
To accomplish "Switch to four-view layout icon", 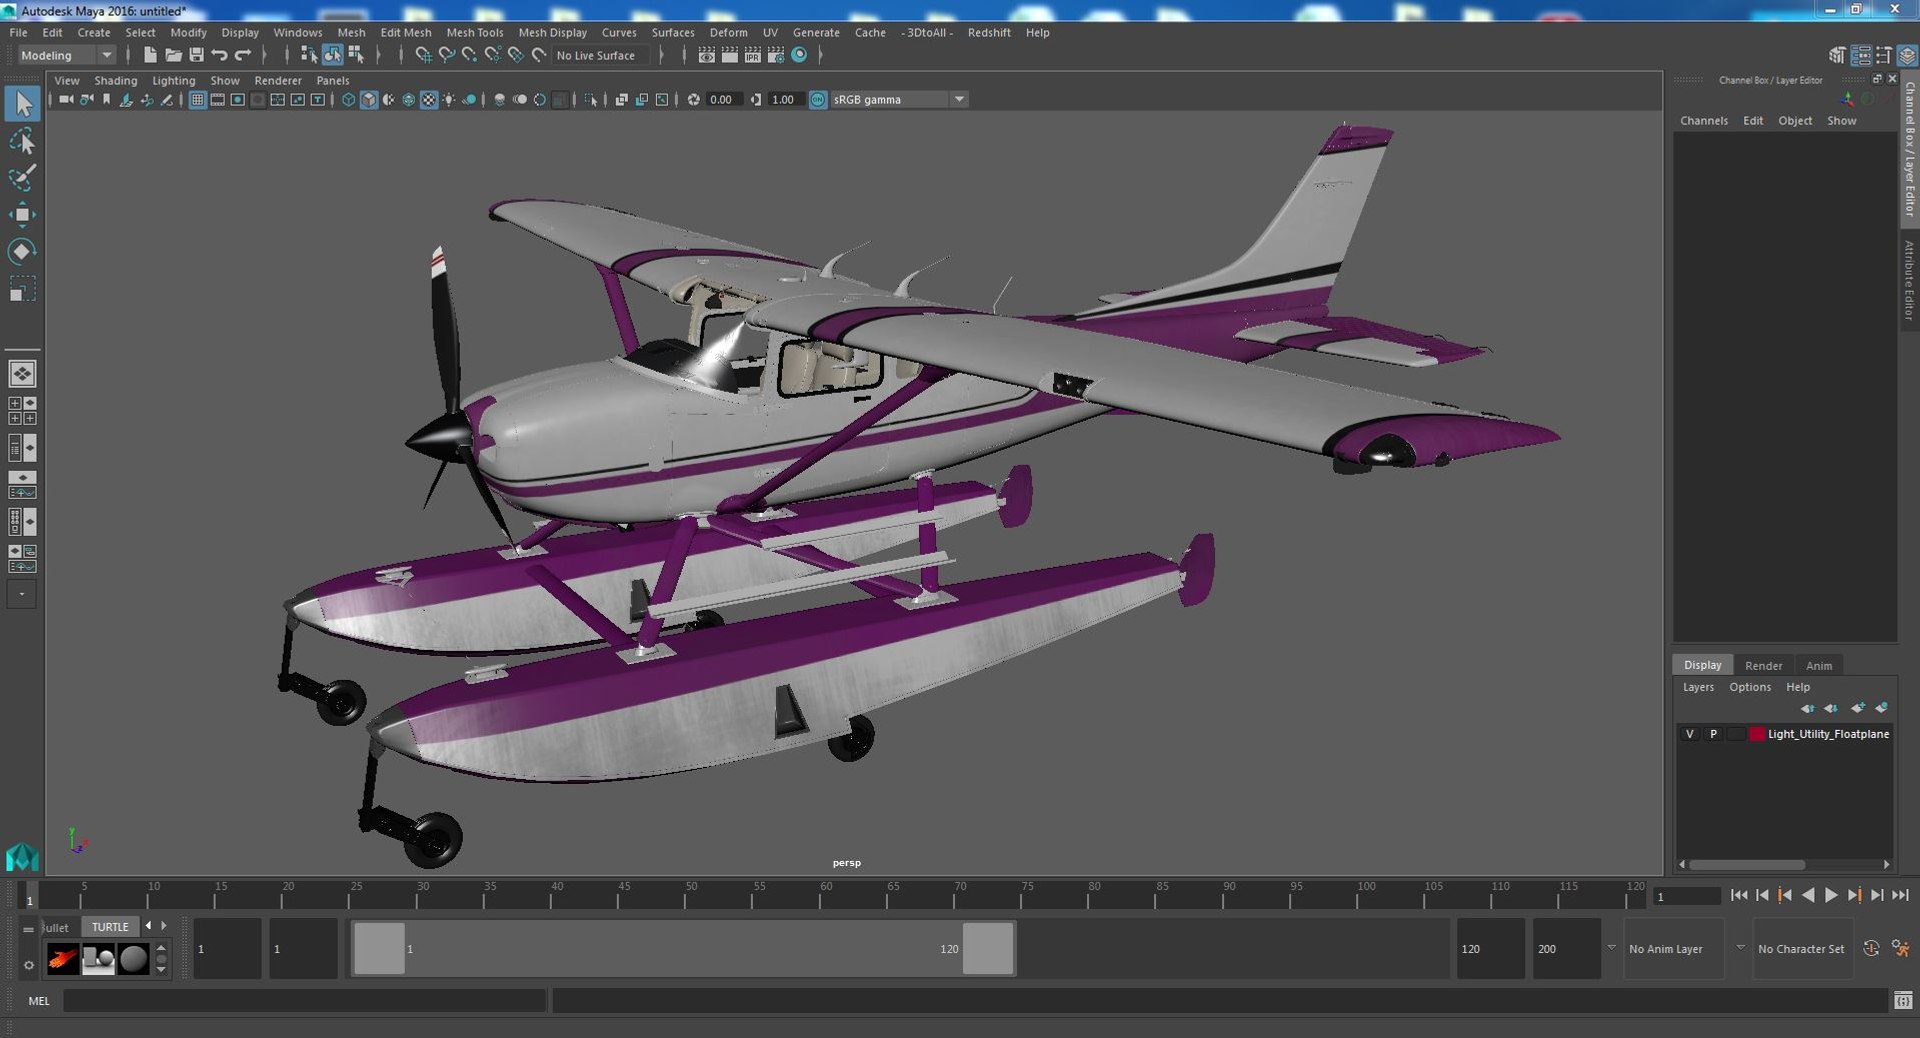I will pos(22,410).
